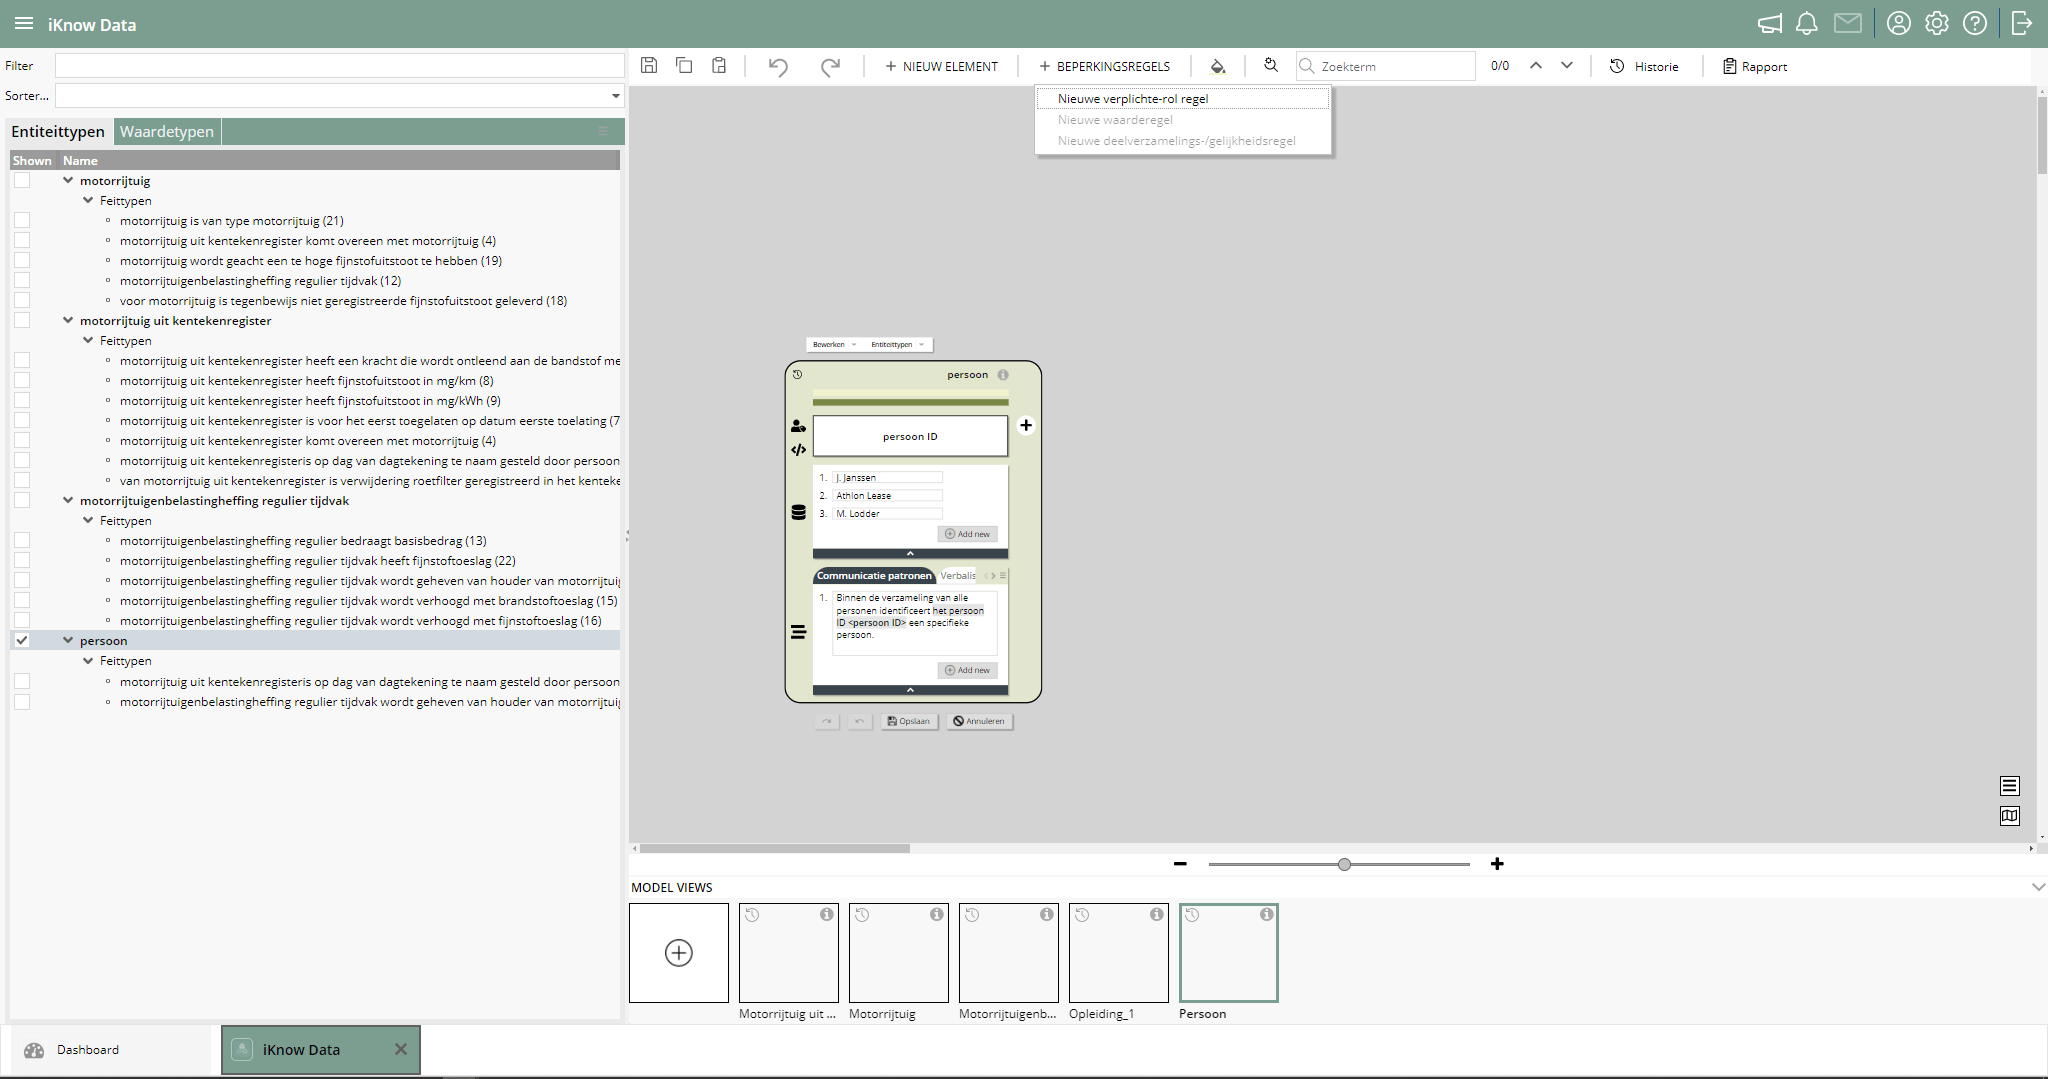The width and height of the screenshot is (2048, 1079).
Task: Click the Zoekterm search field
Action: tap(1386, 66)
